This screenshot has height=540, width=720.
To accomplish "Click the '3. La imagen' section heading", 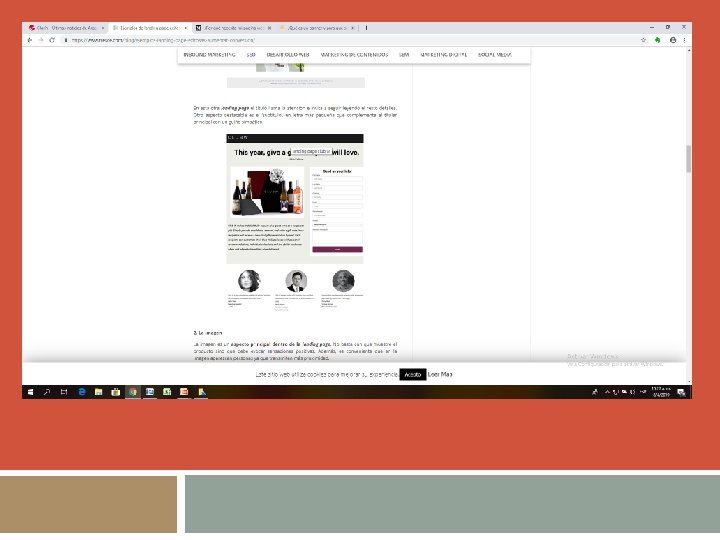I will coord(208,333).
